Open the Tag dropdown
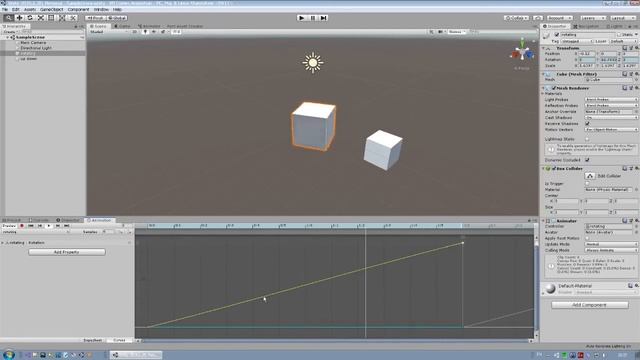 (576, 41)
